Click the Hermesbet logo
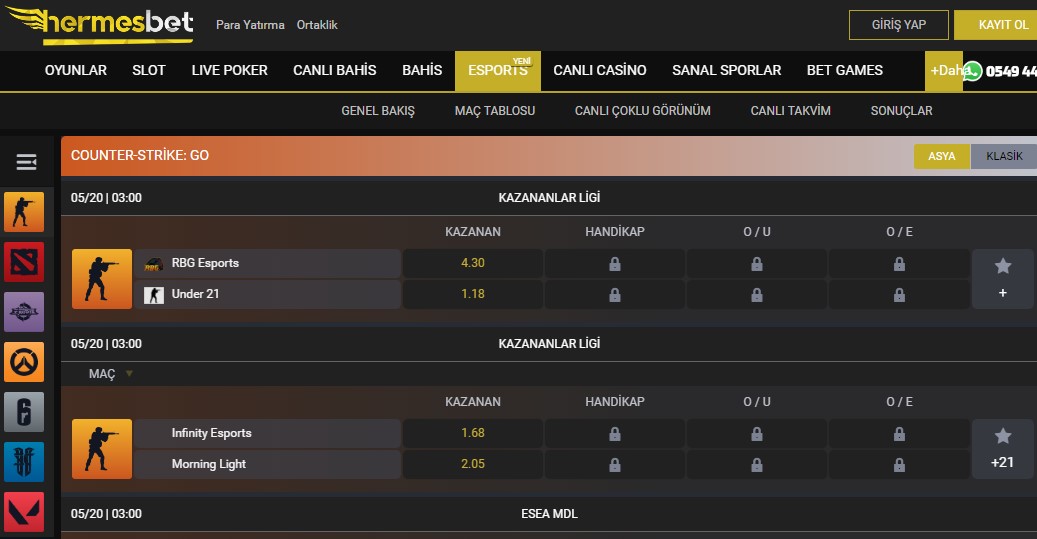This screenshot has width=1037, height=539. (x=100, y=25)
